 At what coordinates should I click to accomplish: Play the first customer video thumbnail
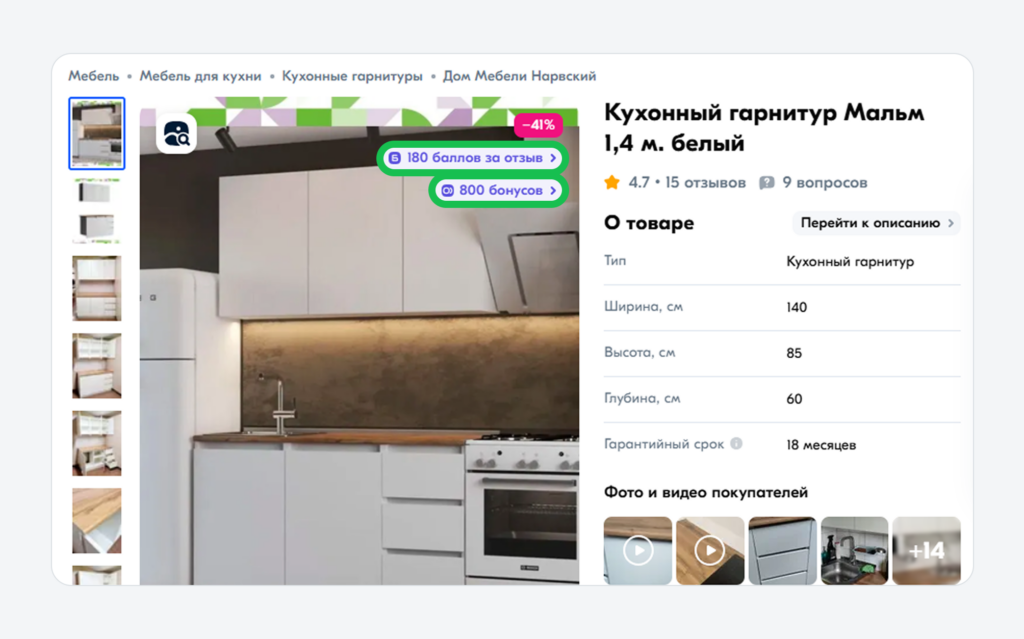637,549
